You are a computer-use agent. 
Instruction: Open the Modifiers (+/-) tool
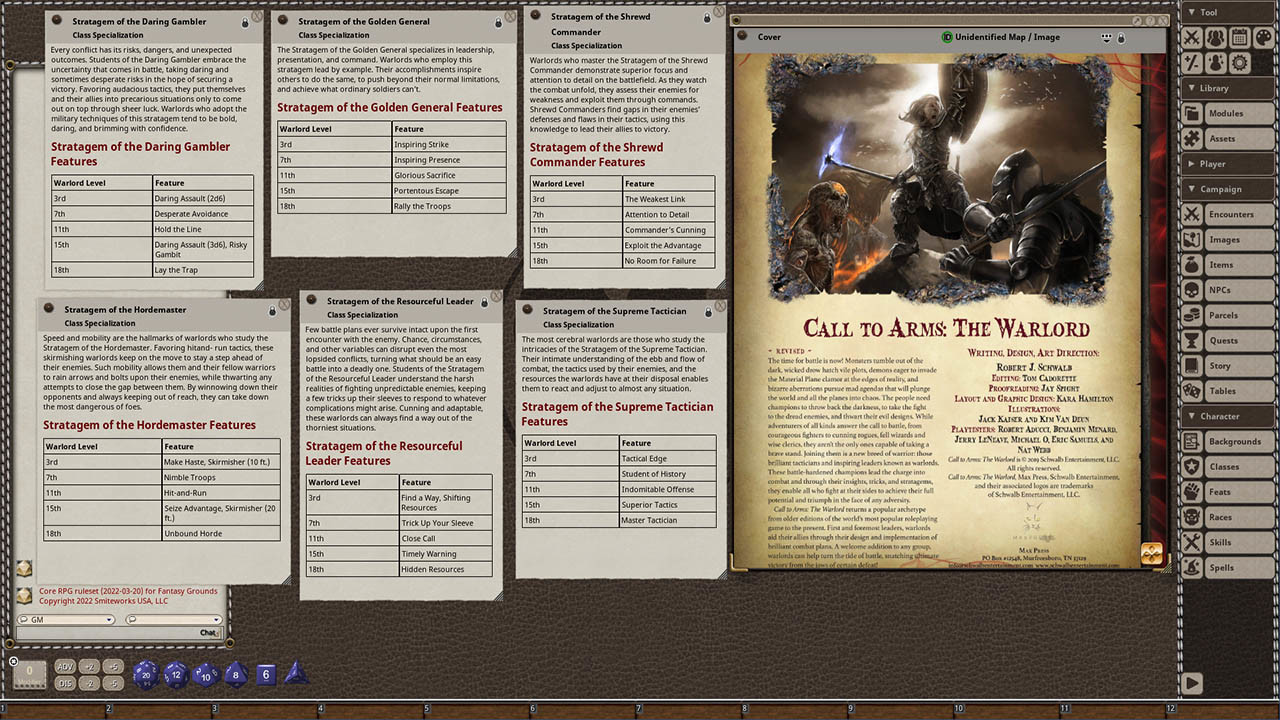pyautogui.click(x=1192, y=63)
